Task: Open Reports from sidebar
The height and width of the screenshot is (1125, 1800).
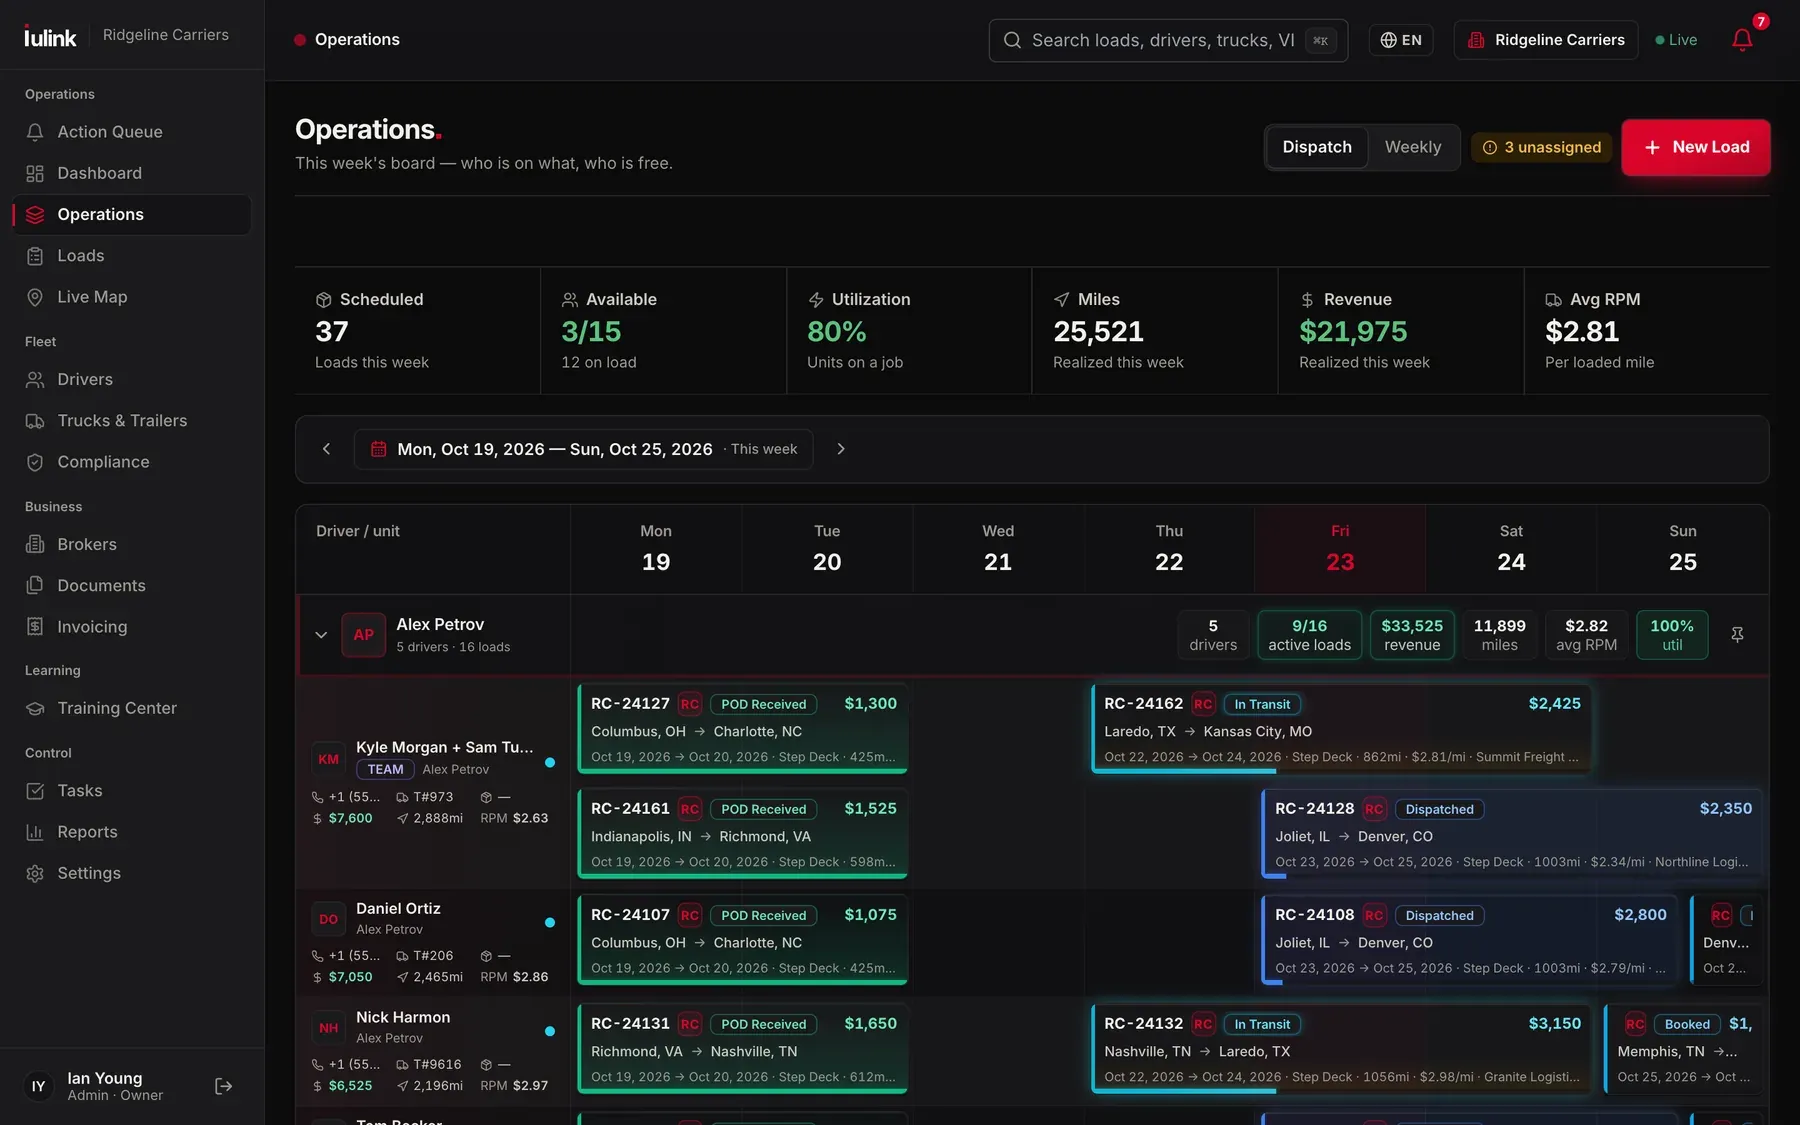Action: (132, 832)
